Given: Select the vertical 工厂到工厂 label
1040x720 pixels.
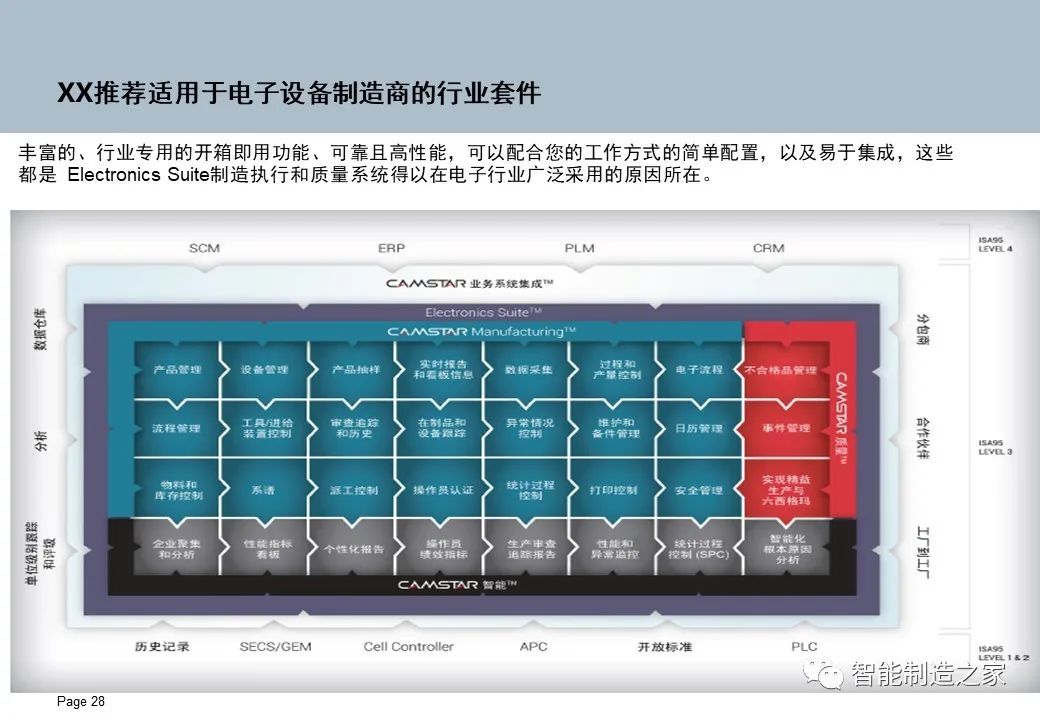Looking at the screenshot, I should point(923,552).
